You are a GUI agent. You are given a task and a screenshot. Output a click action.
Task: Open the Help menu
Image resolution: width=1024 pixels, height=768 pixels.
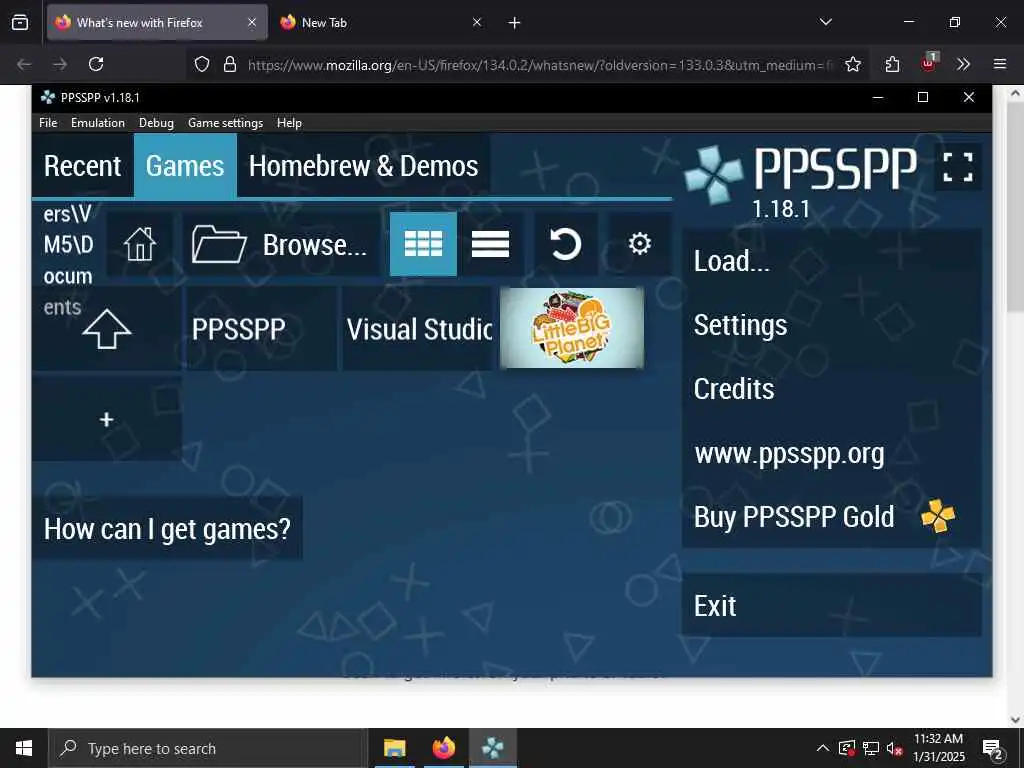point(289,123)
